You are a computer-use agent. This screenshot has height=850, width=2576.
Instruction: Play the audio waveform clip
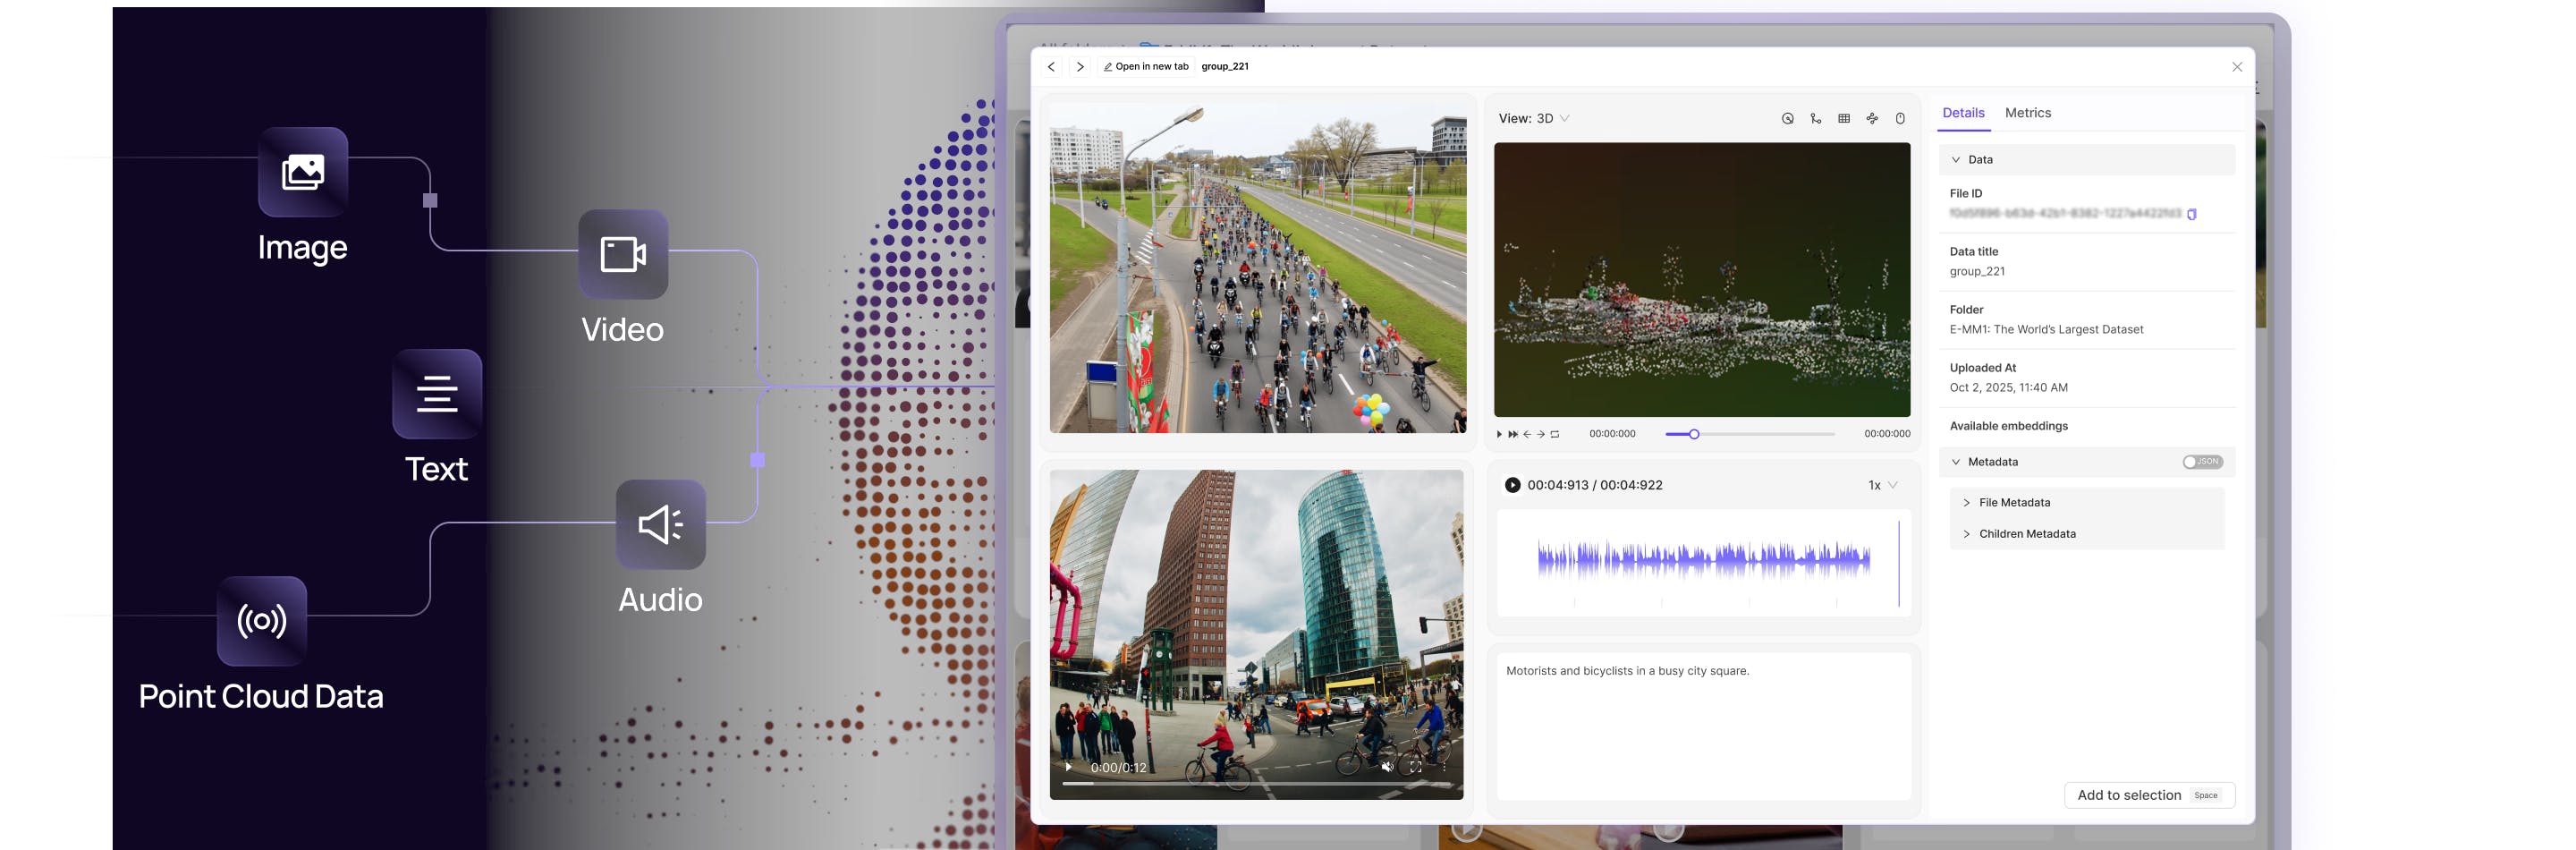pos(1512,485)
